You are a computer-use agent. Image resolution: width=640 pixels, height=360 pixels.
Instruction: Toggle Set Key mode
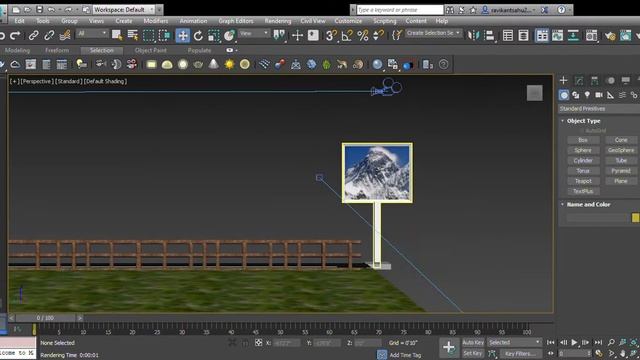(x=473, y=353)
